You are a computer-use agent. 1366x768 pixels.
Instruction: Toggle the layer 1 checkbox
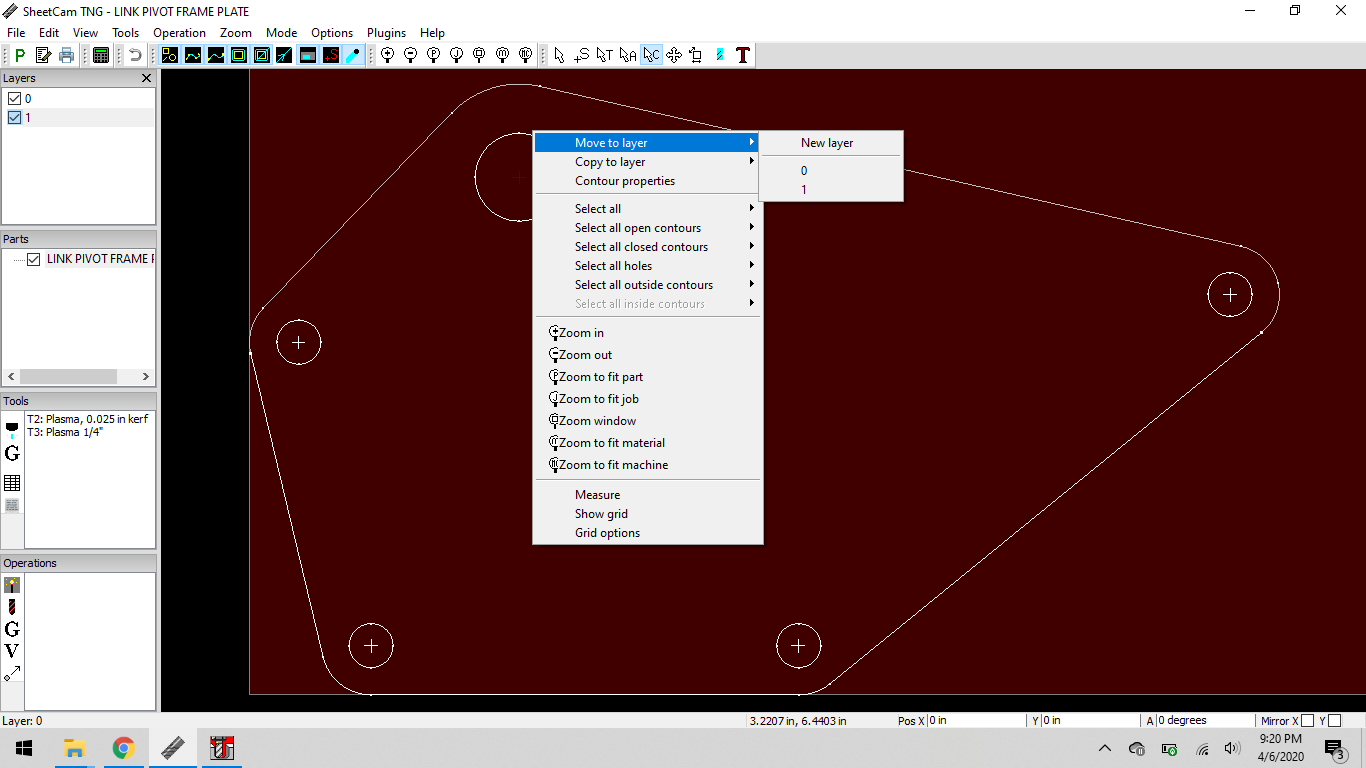[14, 118]
